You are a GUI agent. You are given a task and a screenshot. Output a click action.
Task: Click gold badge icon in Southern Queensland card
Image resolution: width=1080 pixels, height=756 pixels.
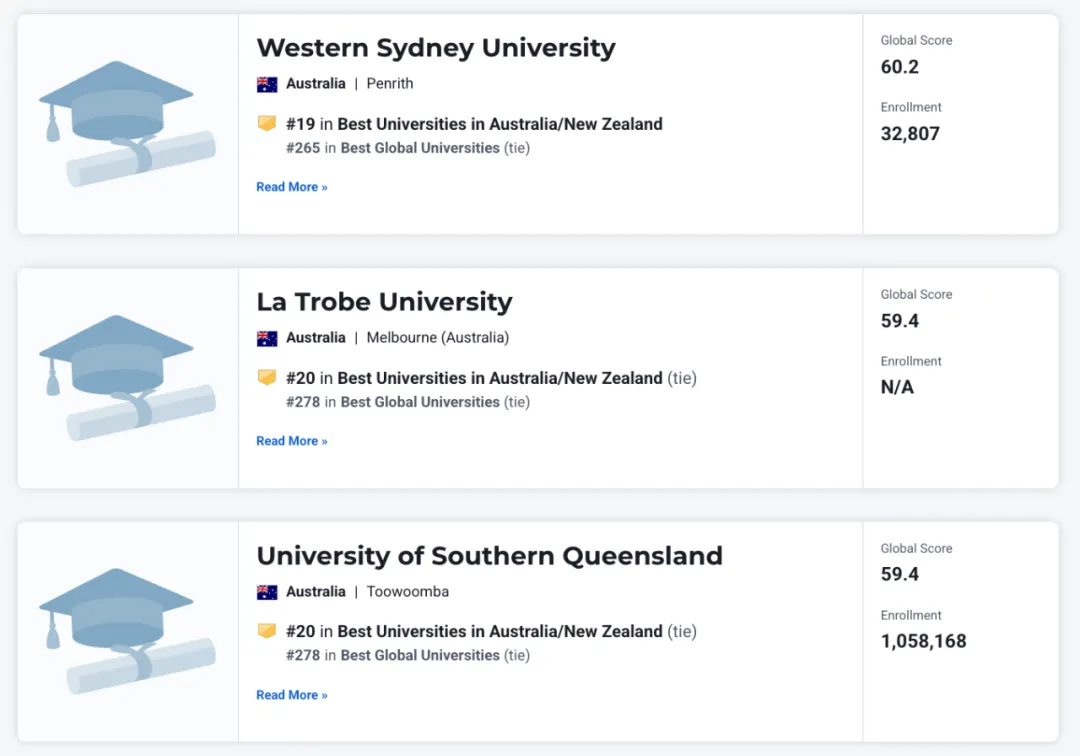(x=267, y=631)
